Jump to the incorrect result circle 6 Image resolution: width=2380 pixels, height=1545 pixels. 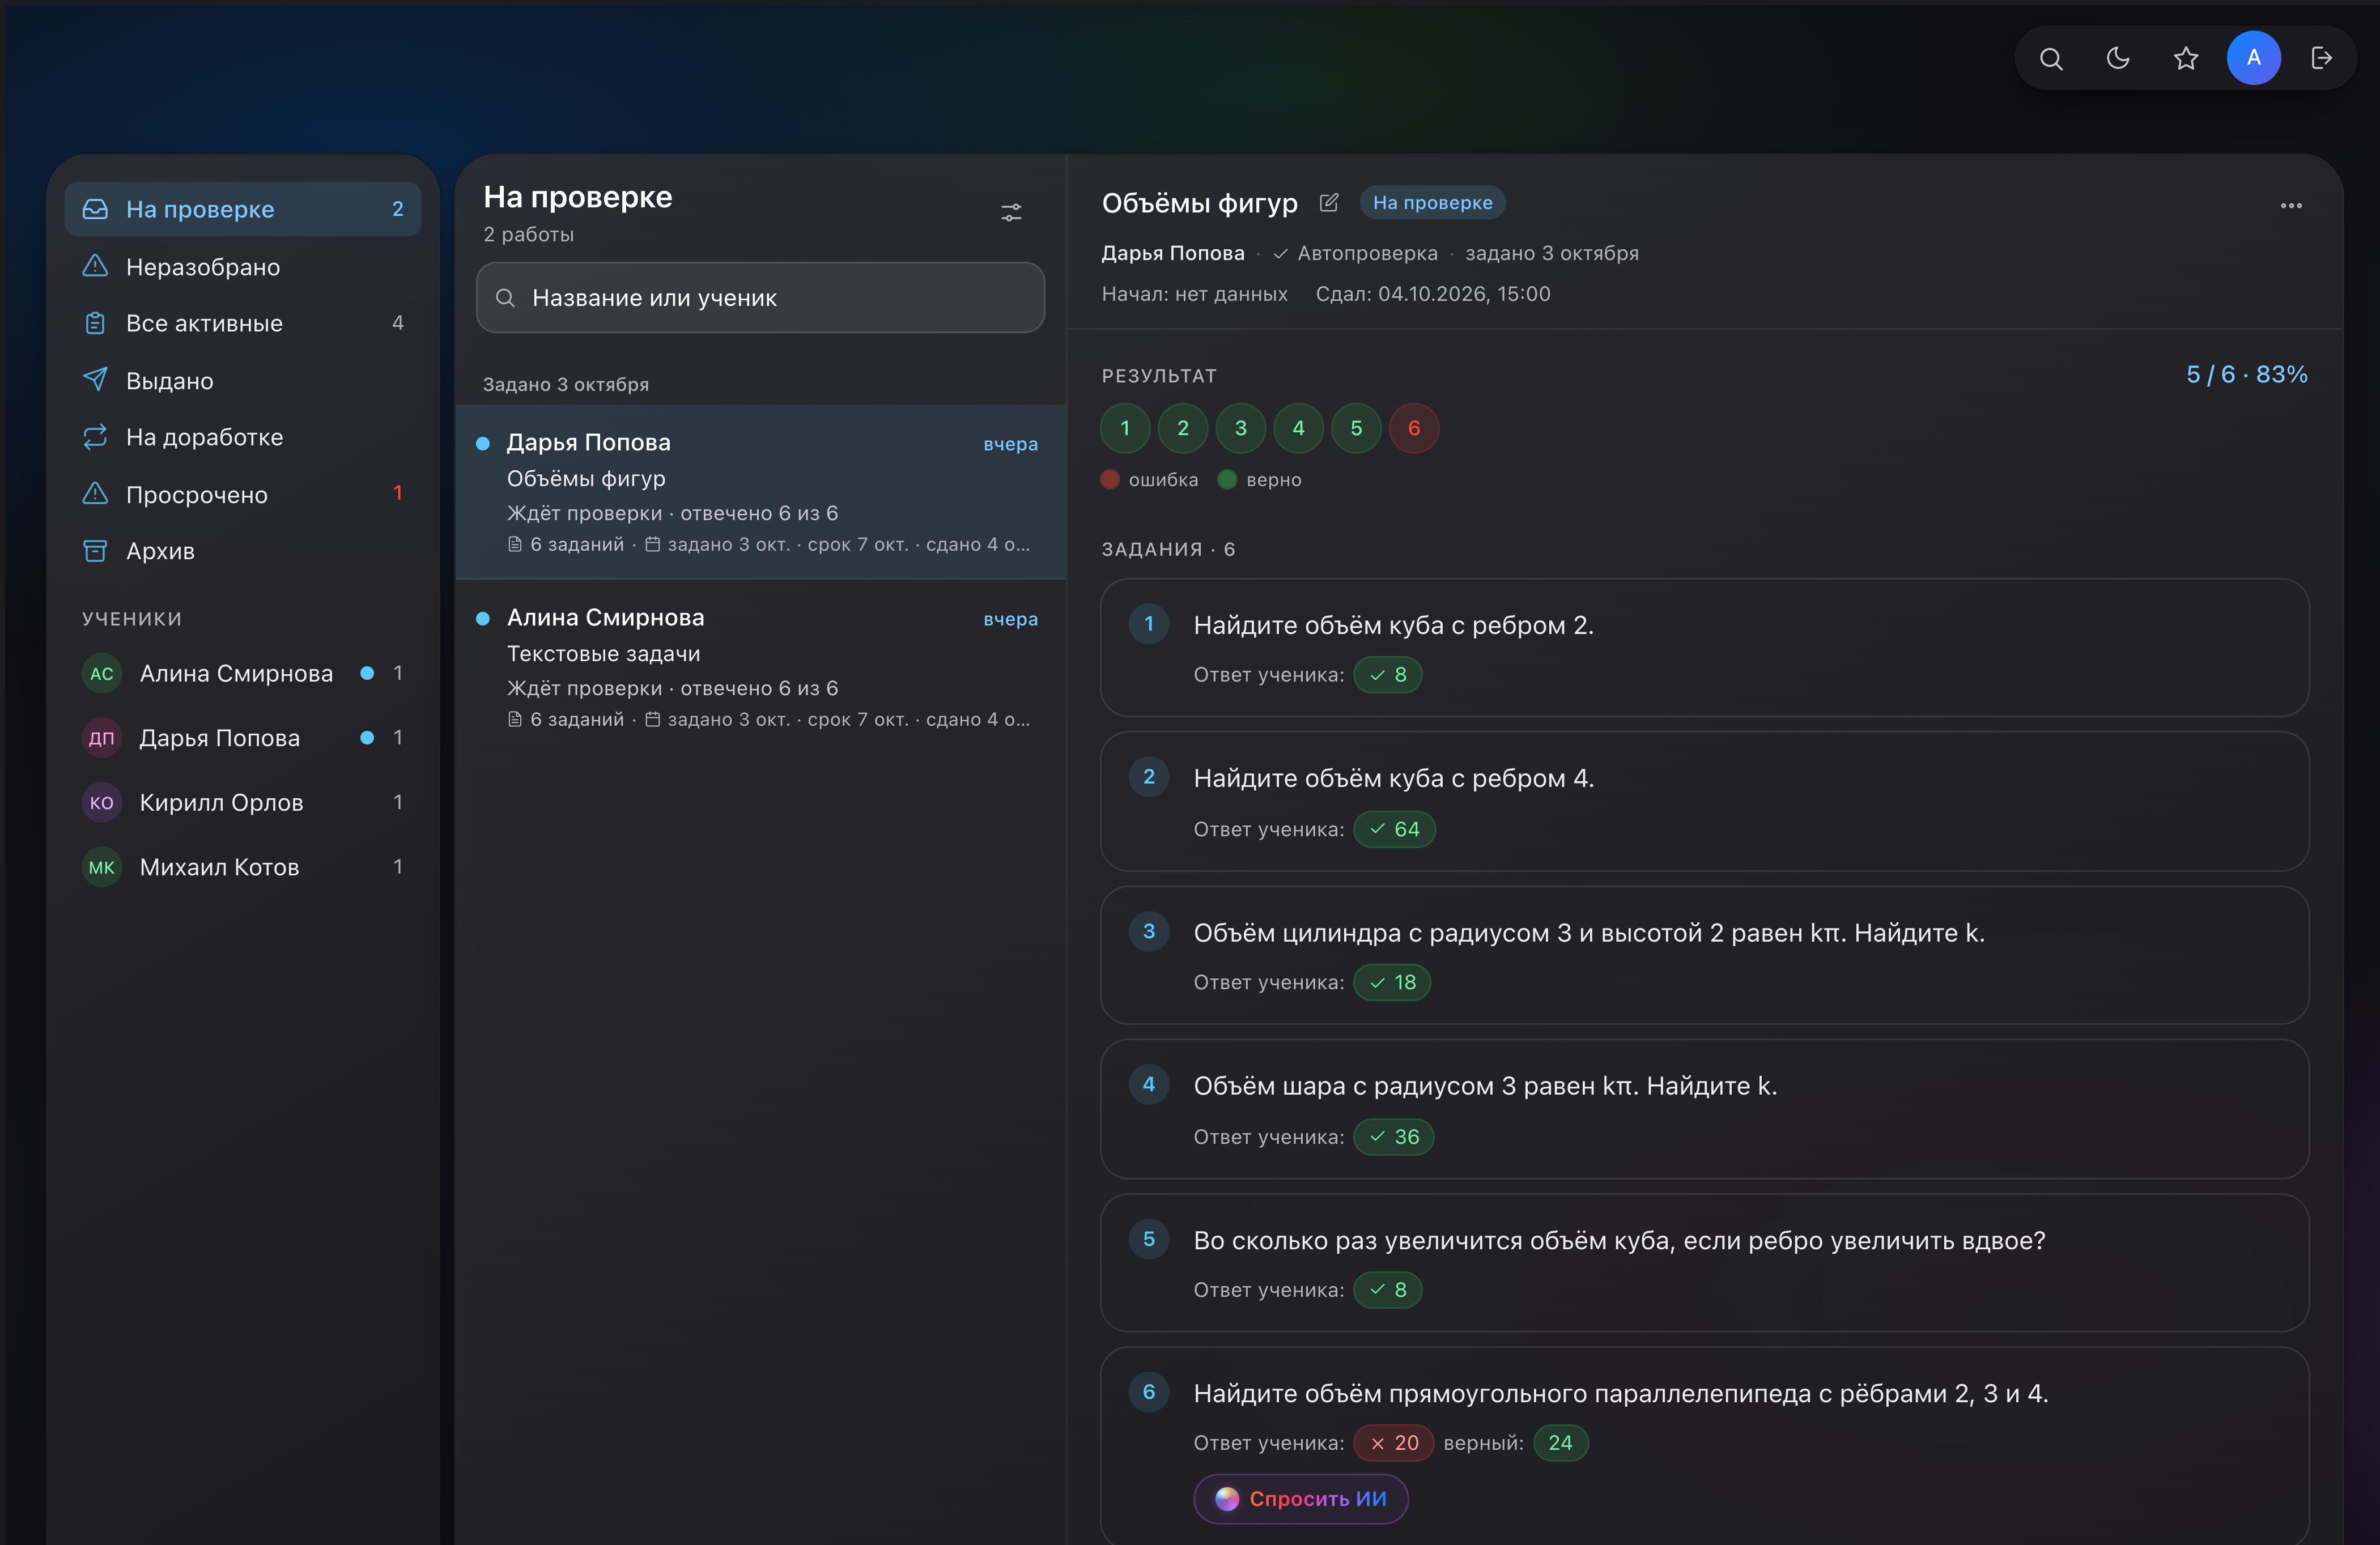click(1414, 428)
